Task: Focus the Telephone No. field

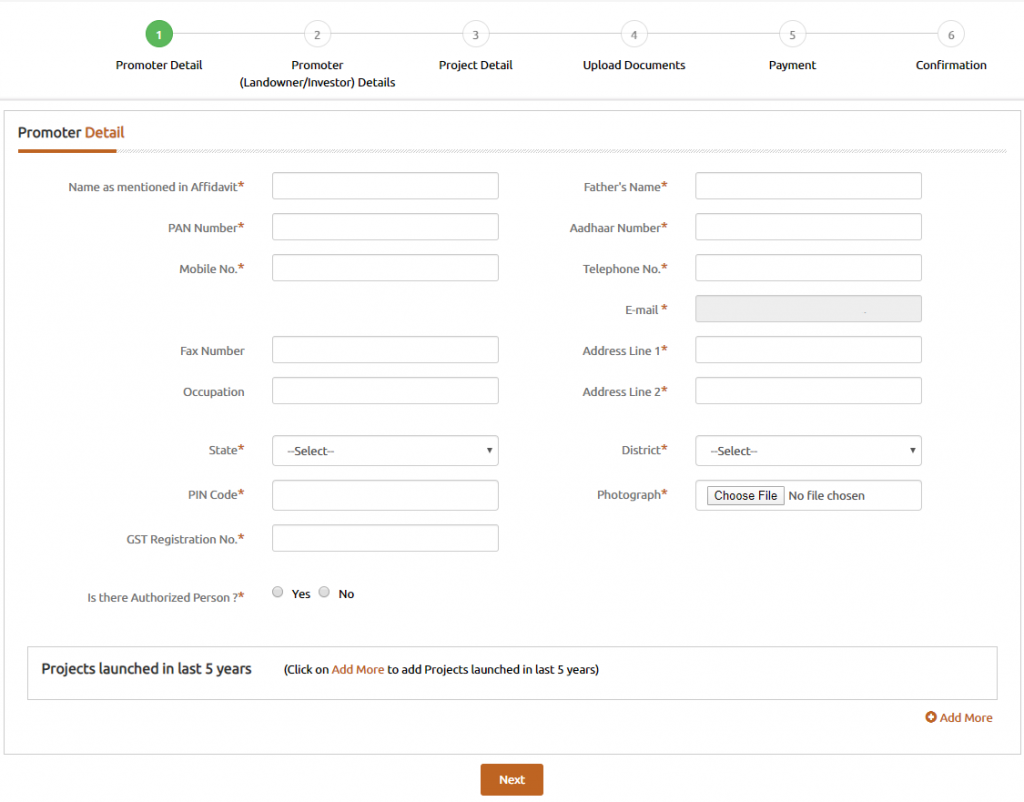Action: pyautogui.click(x=808, y=268)
